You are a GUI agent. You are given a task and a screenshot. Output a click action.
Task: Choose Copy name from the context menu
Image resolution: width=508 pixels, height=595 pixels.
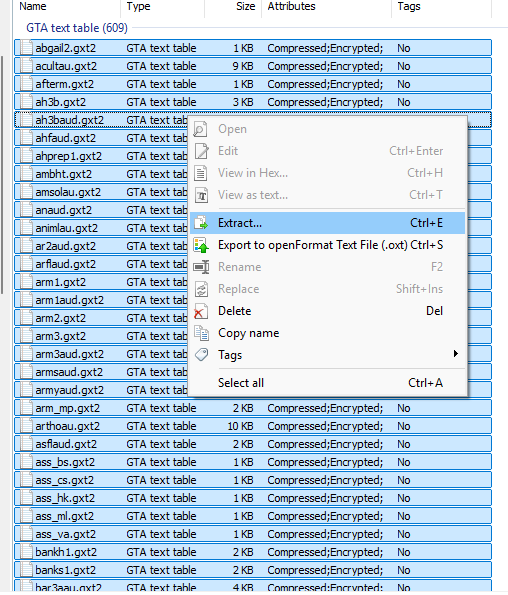pyautogui.click(x=327, y=333)
